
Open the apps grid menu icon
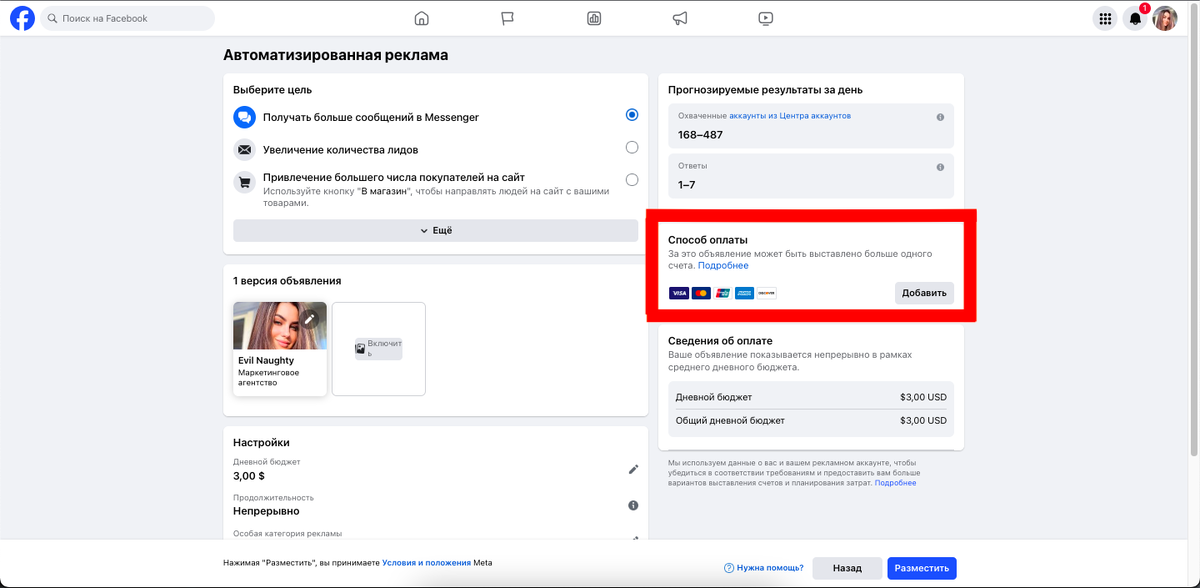coord(1104,17)
